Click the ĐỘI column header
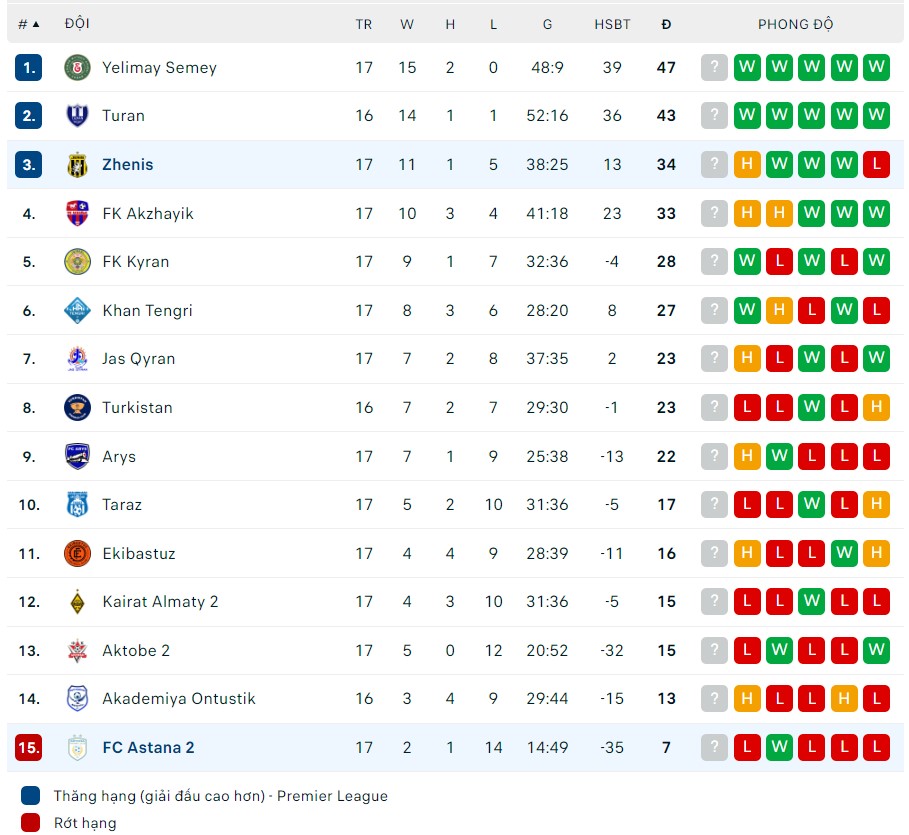Image resolution: width=909 pixels, height=835 pixels. click(76, 24)
